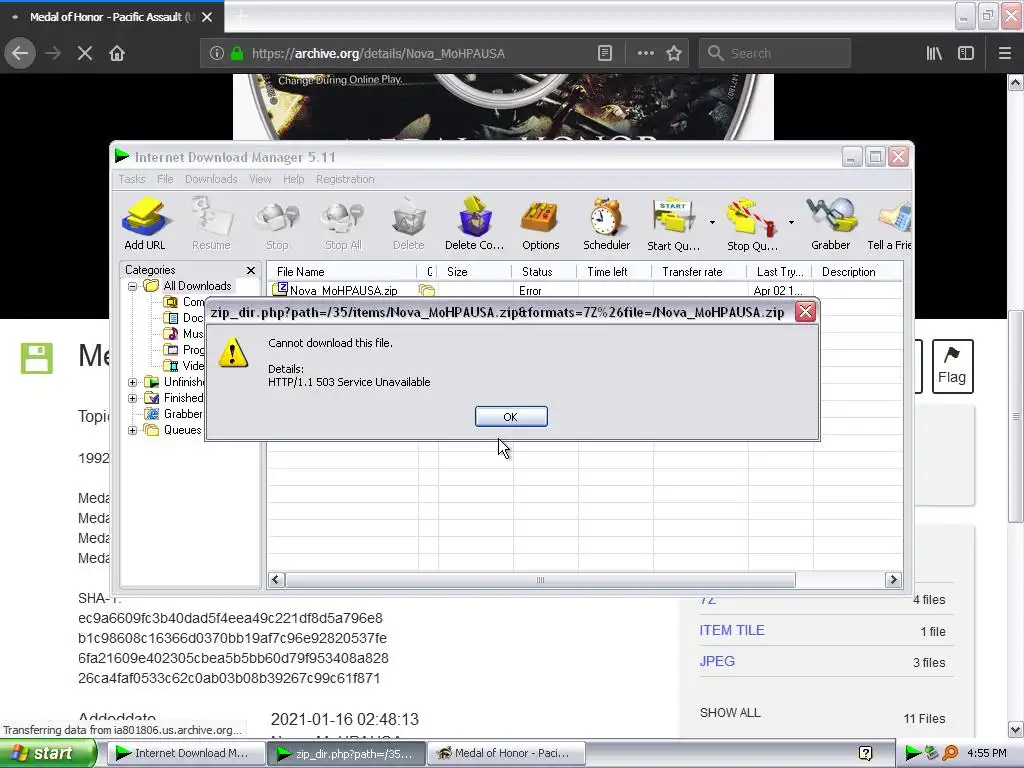This screenshot has width=1024, height=768.
Task: Click SHOW ALL files link
Action: click(x=730, y=712)
